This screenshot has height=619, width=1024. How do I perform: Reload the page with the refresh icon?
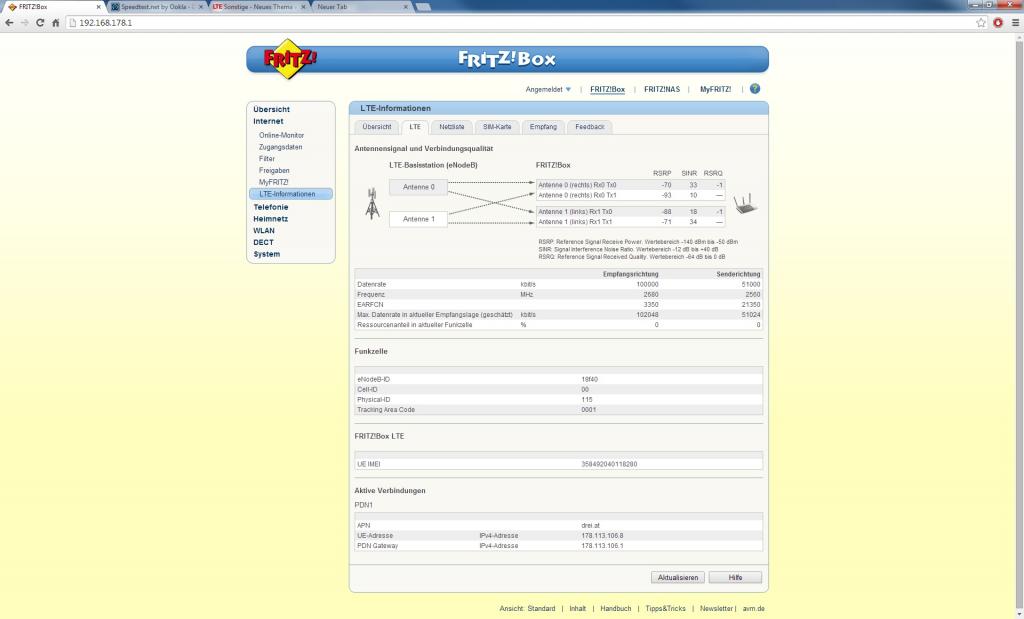[x=40, y=23]
